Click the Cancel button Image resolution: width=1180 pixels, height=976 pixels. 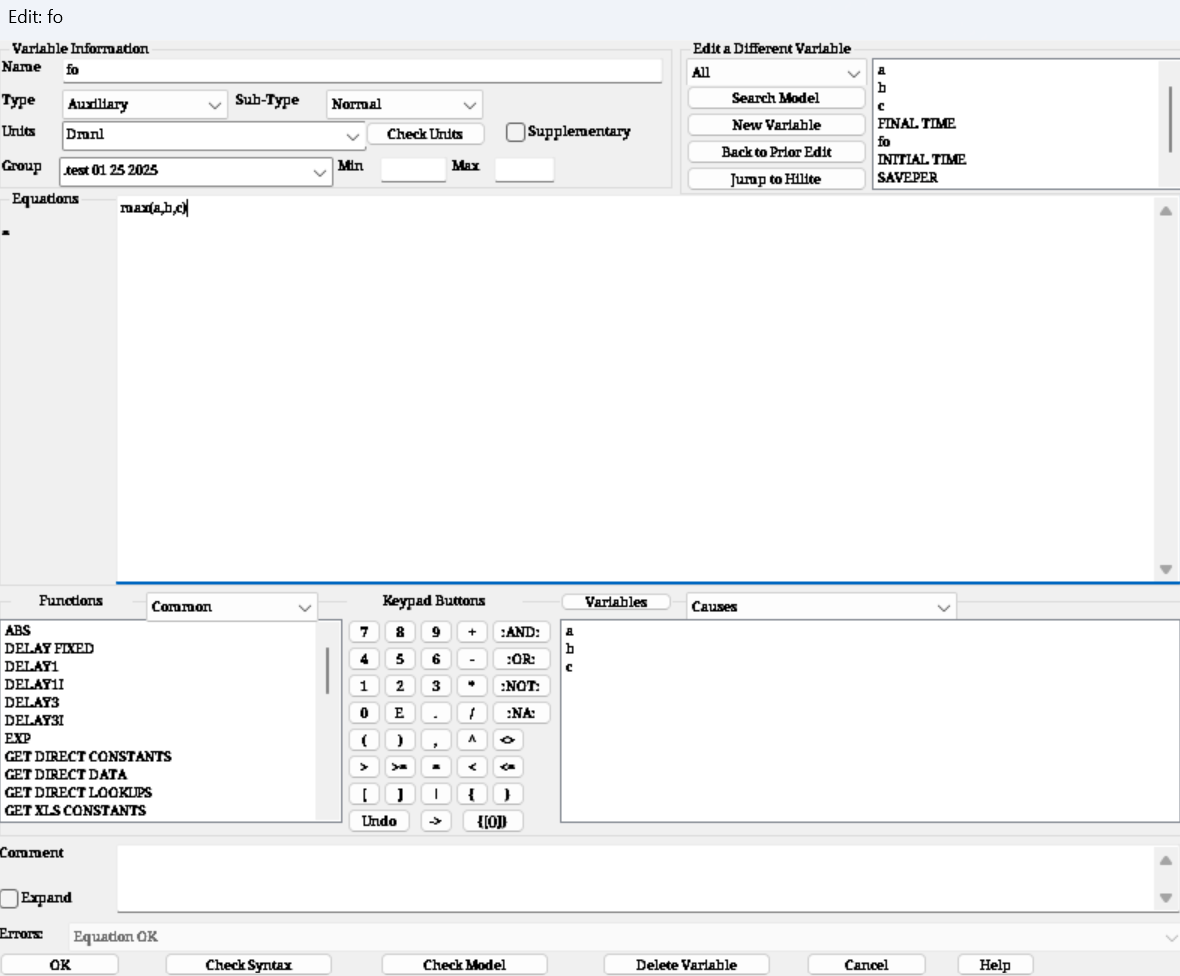(866, 965)
